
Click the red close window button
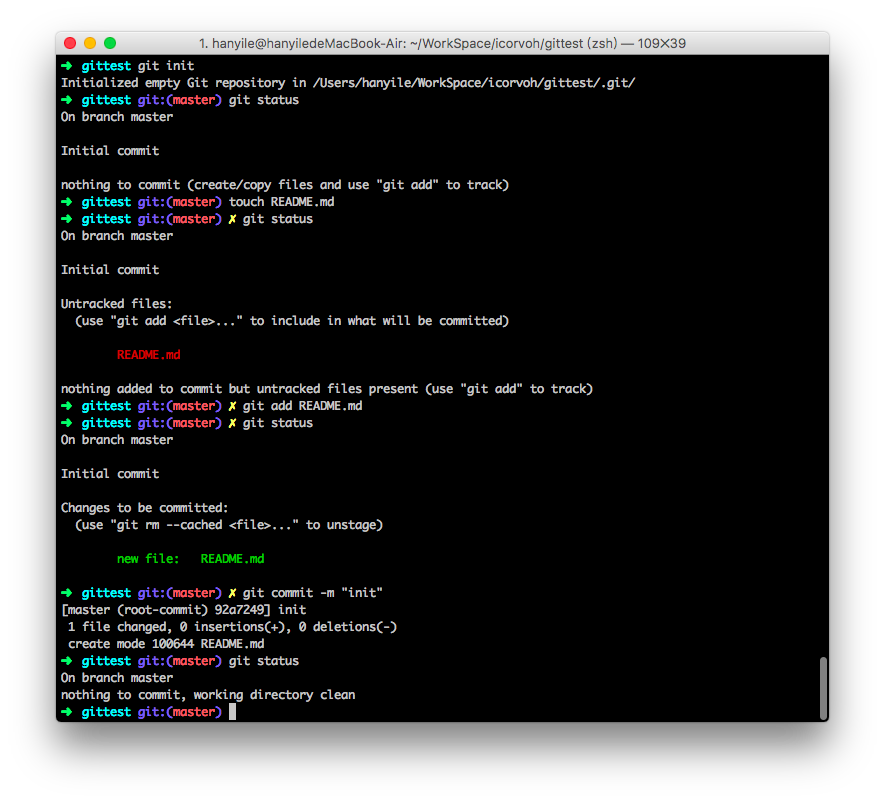tap(70, 43)
